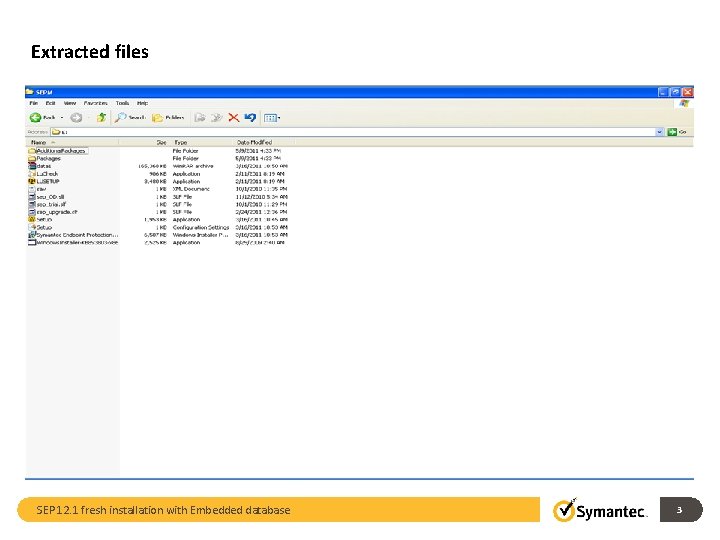Open the Back button history dropdown arrow
The image size is (720, 540).
(62, 118)
